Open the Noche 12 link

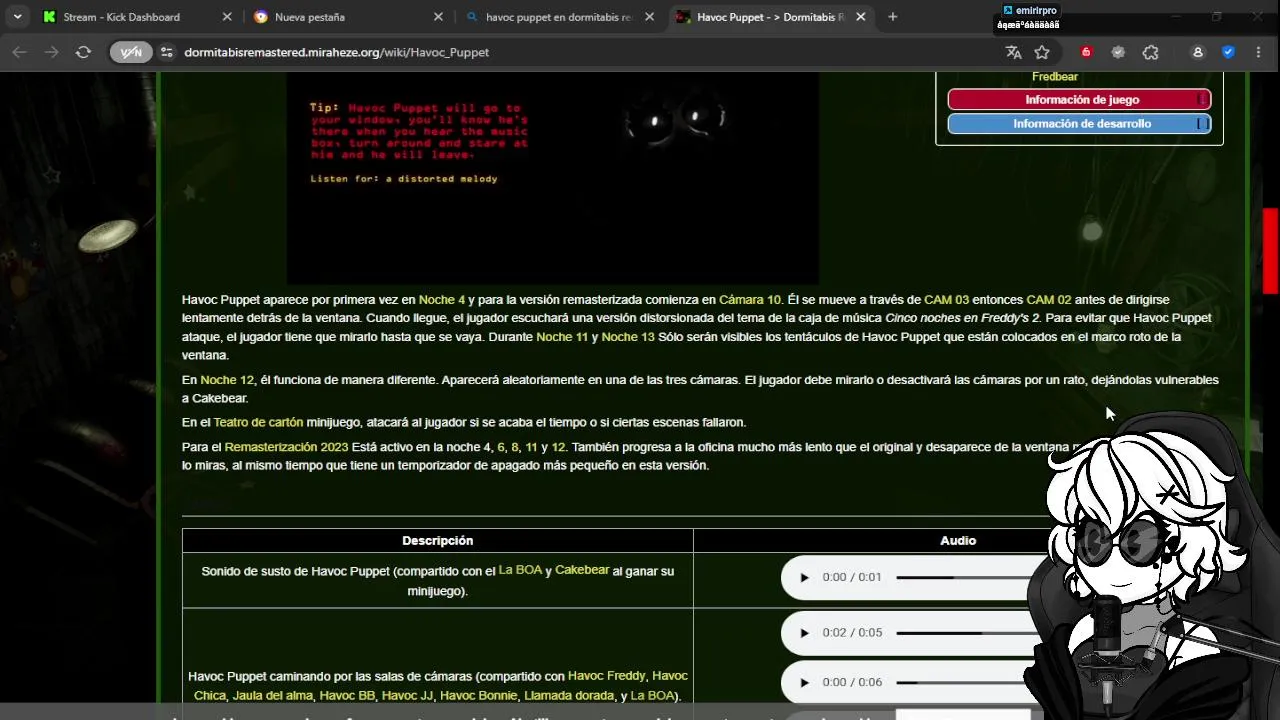[x=227, y=380]
